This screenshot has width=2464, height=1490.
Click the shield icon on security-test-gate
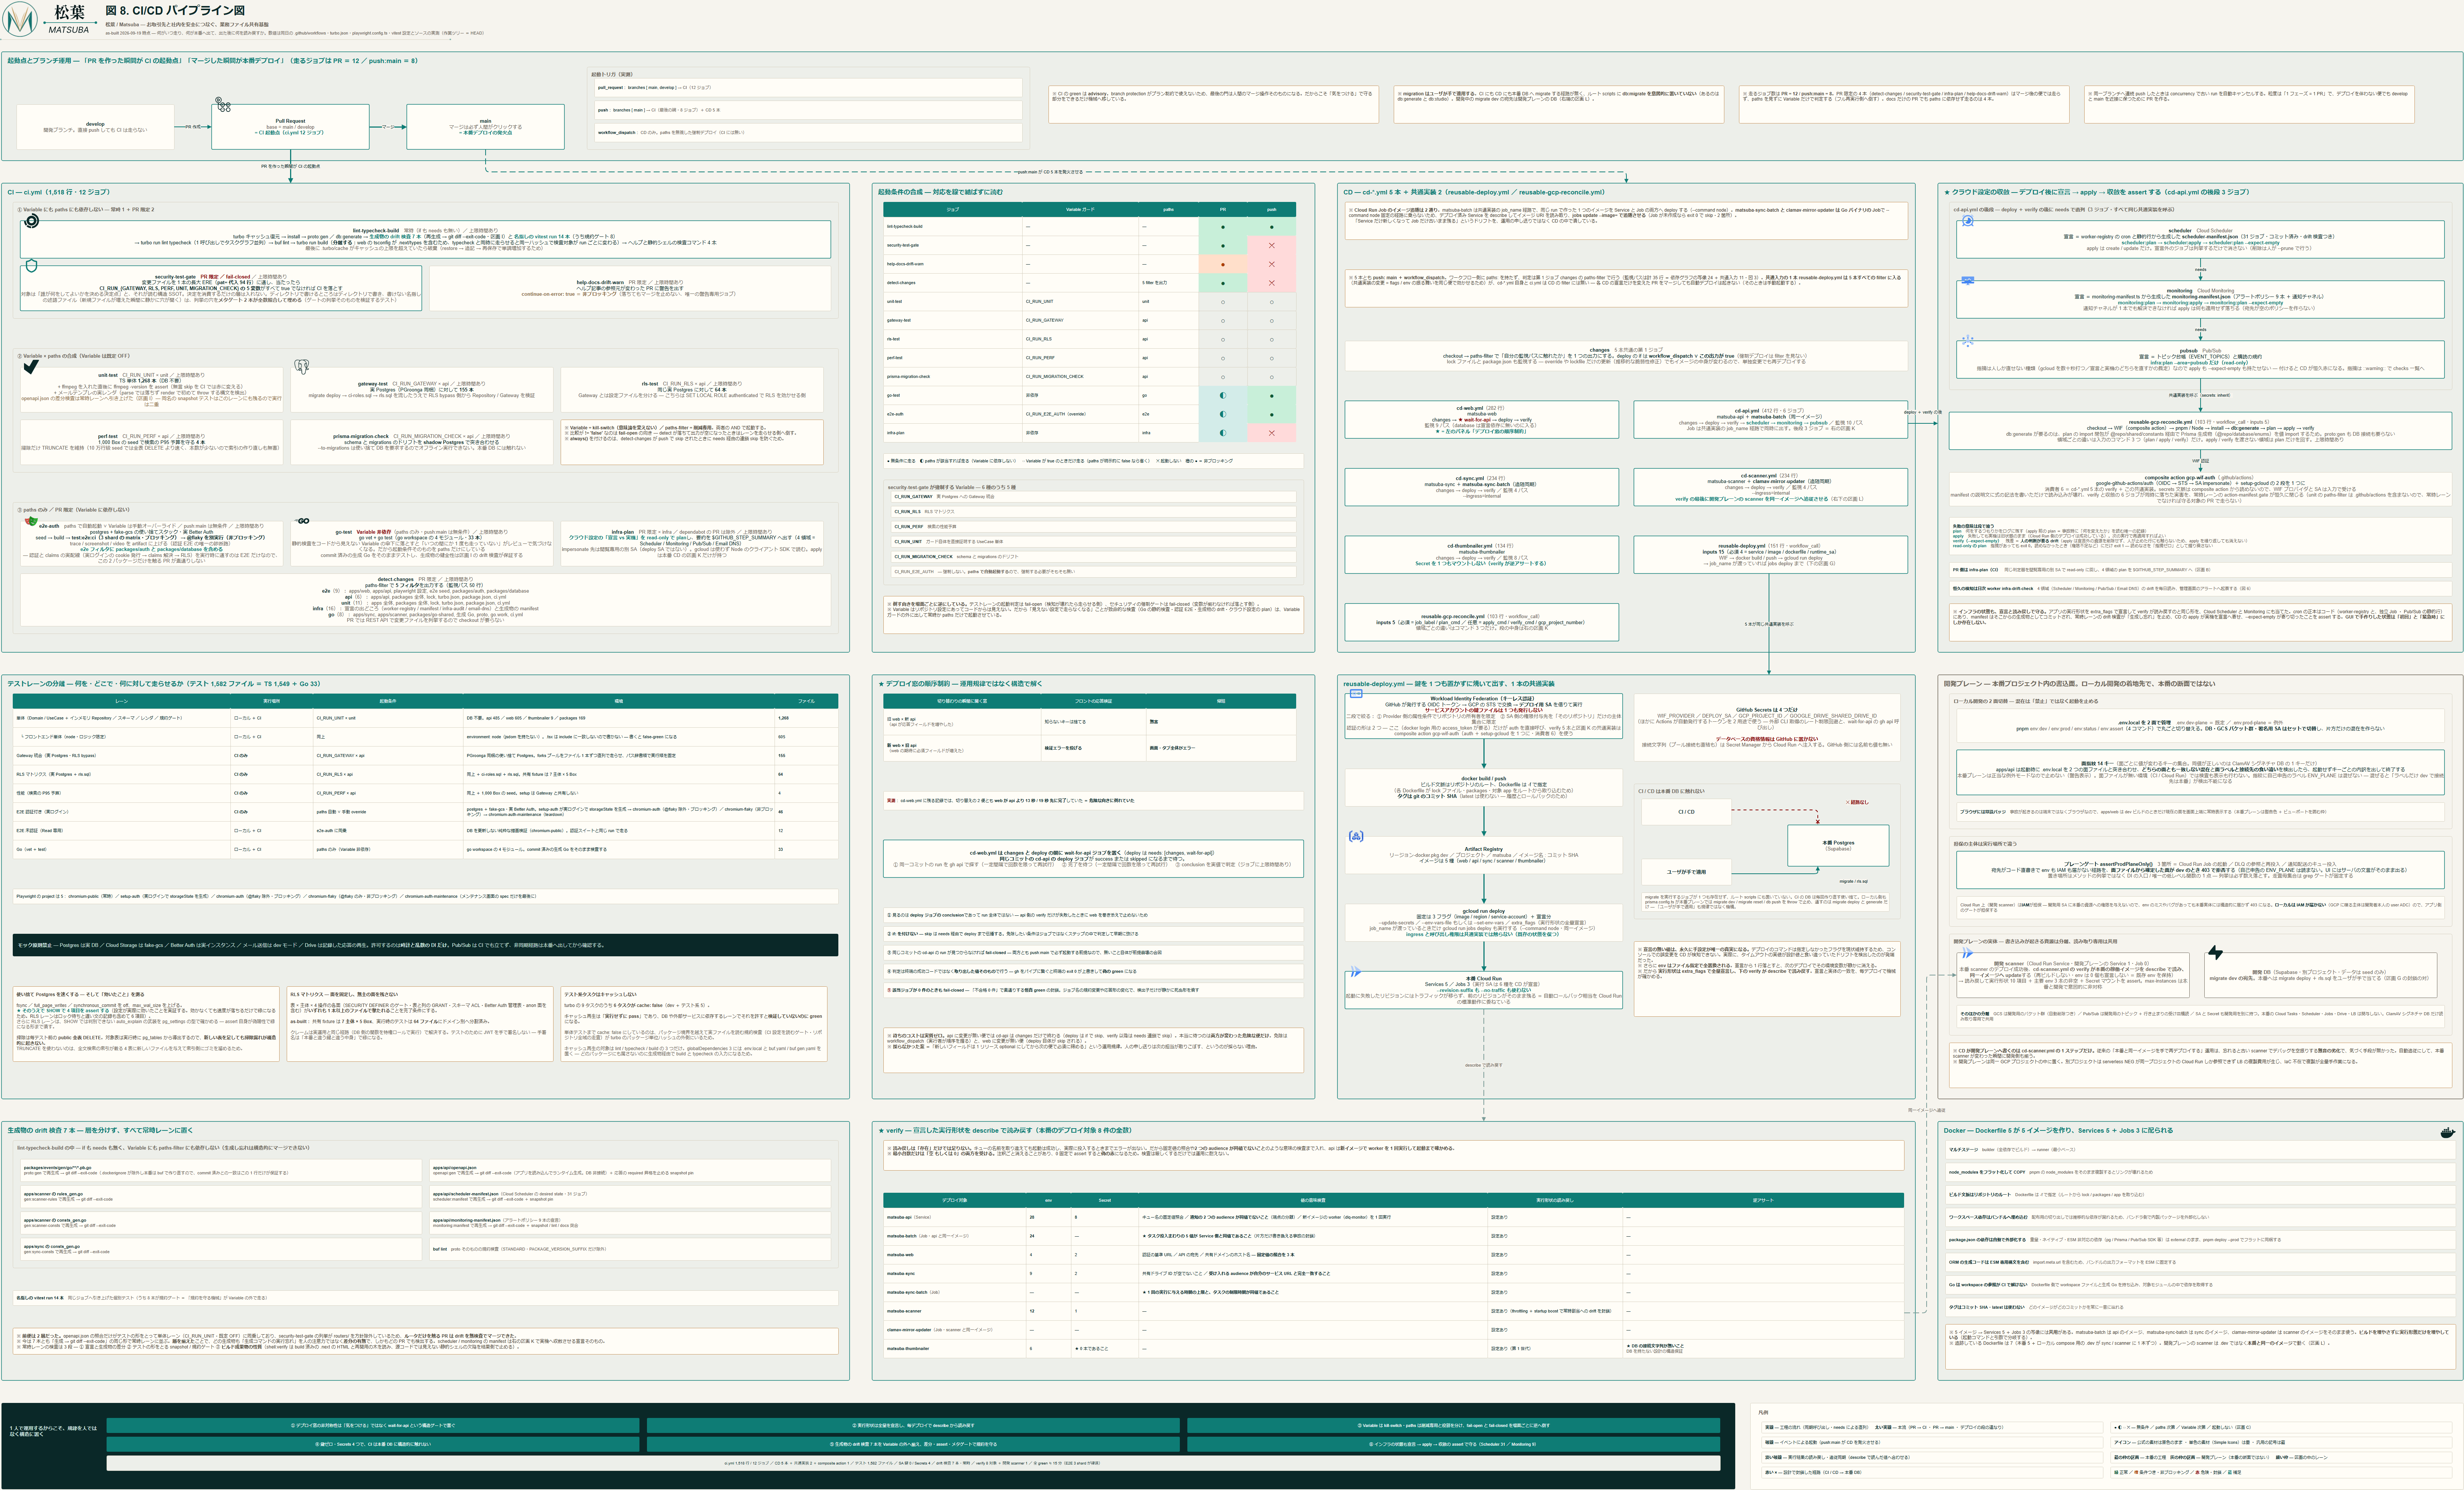tap(31, 266)
